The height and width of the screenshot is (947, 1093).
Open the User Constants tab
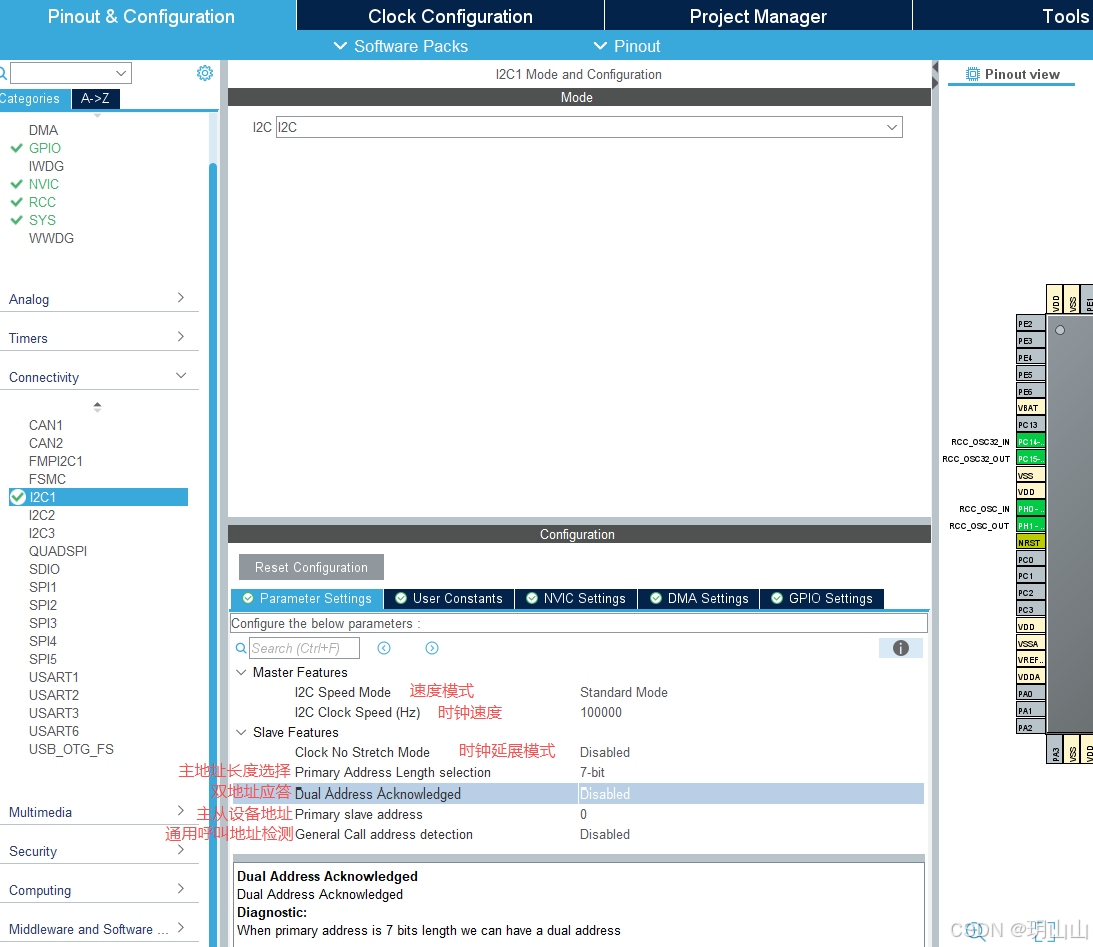coord(449,599)
